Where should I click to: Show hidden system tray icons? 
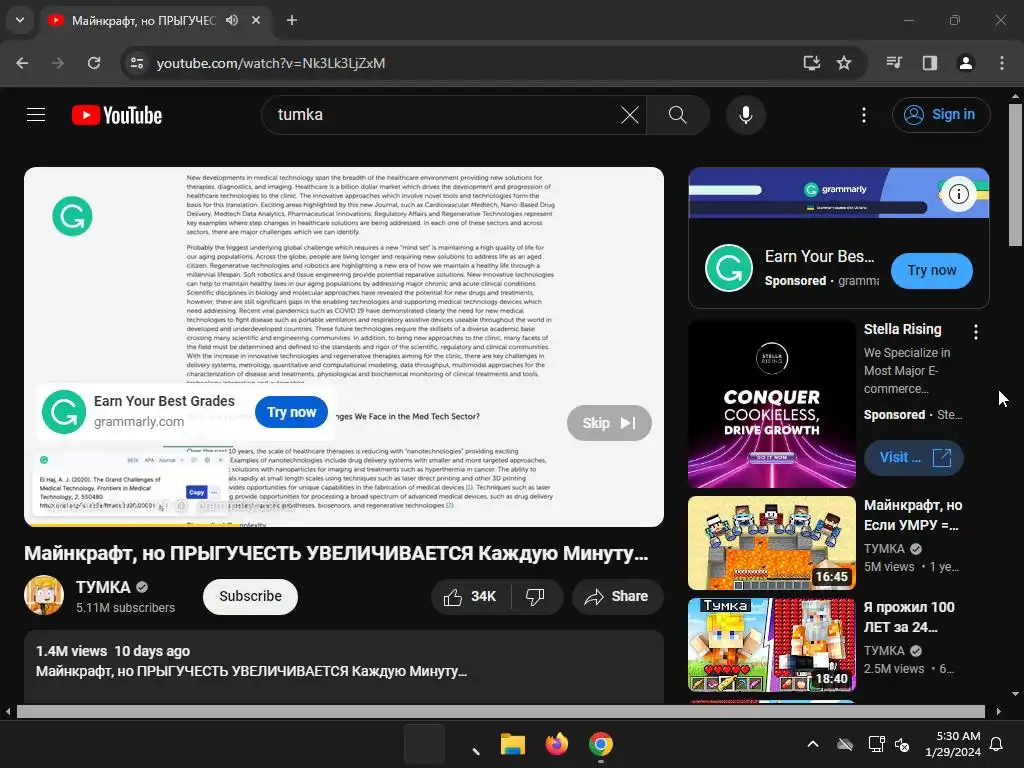pos(813,744)
